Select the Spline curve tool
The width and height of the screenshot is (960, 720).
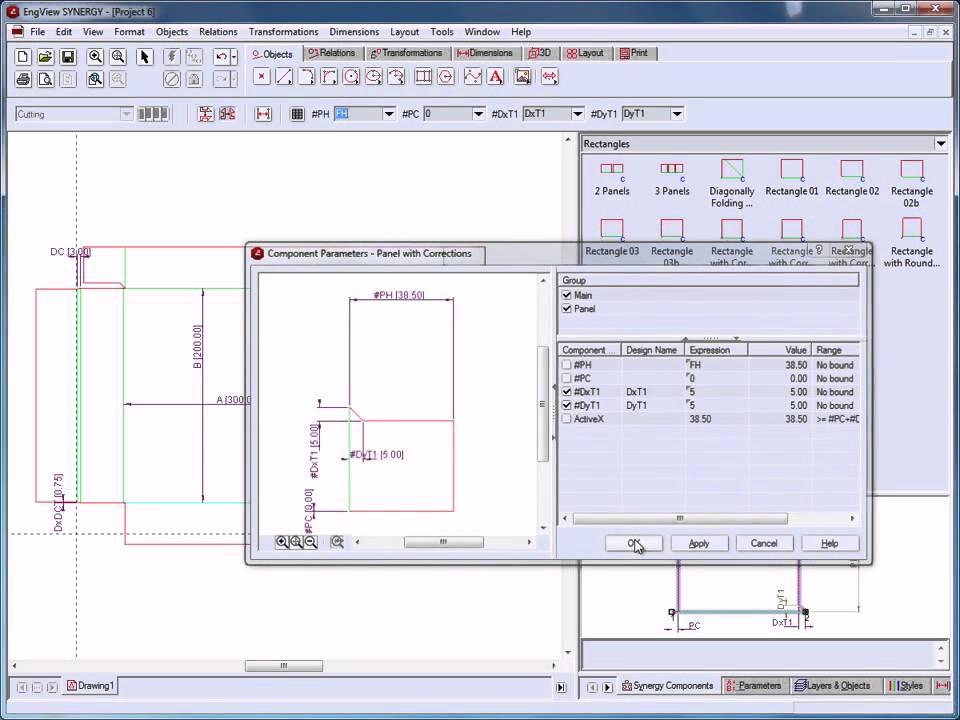click(473, 77)
